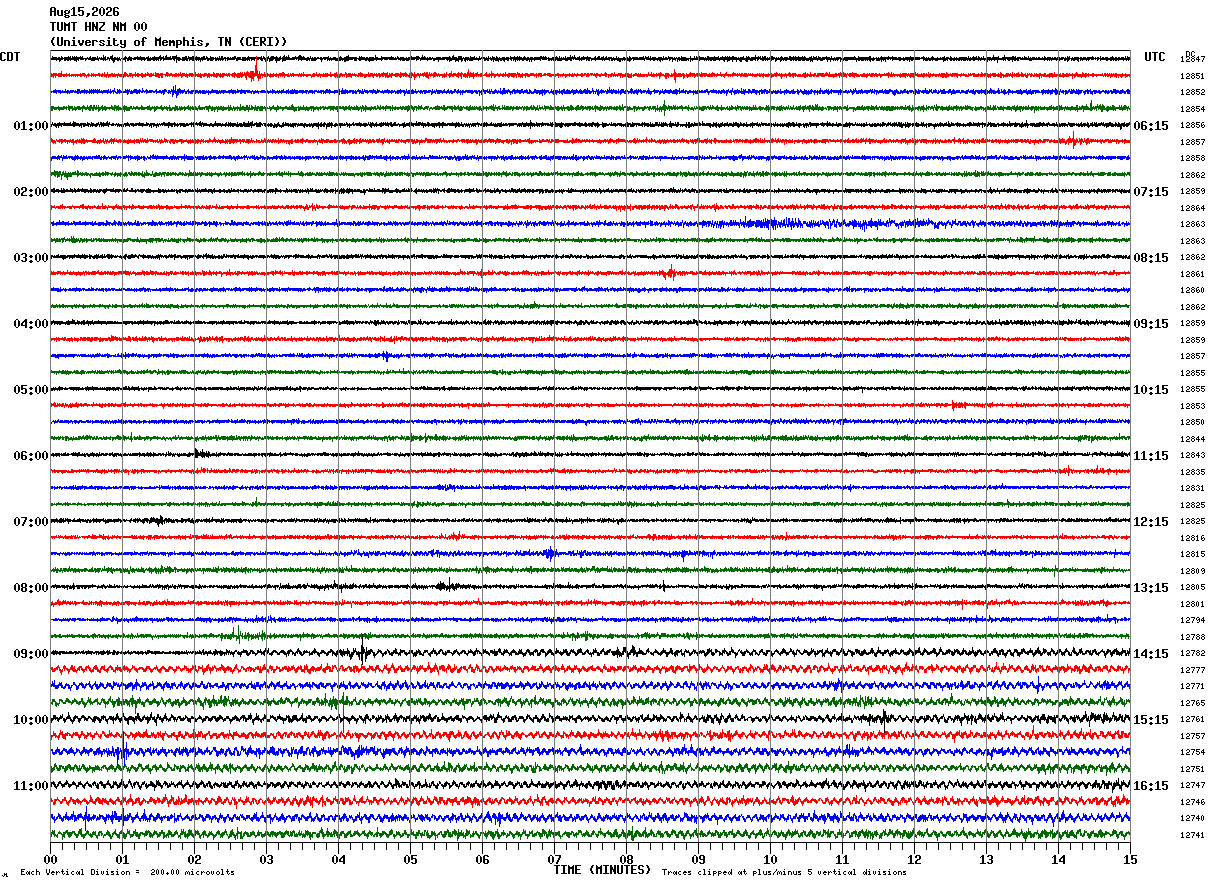The image size is (1210, 886).
Task: Click the "06:15" UTC time label
Action: point(1151,126)
